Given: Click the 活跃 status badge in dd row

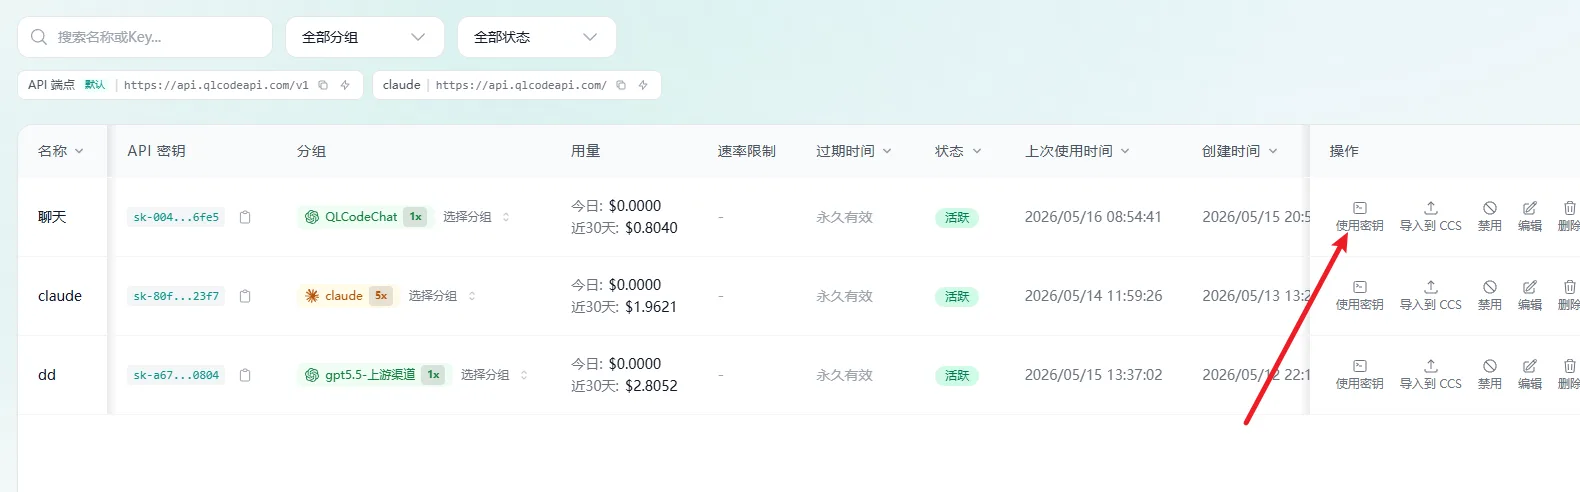Looking at the screenshot, I should [957, 375].
